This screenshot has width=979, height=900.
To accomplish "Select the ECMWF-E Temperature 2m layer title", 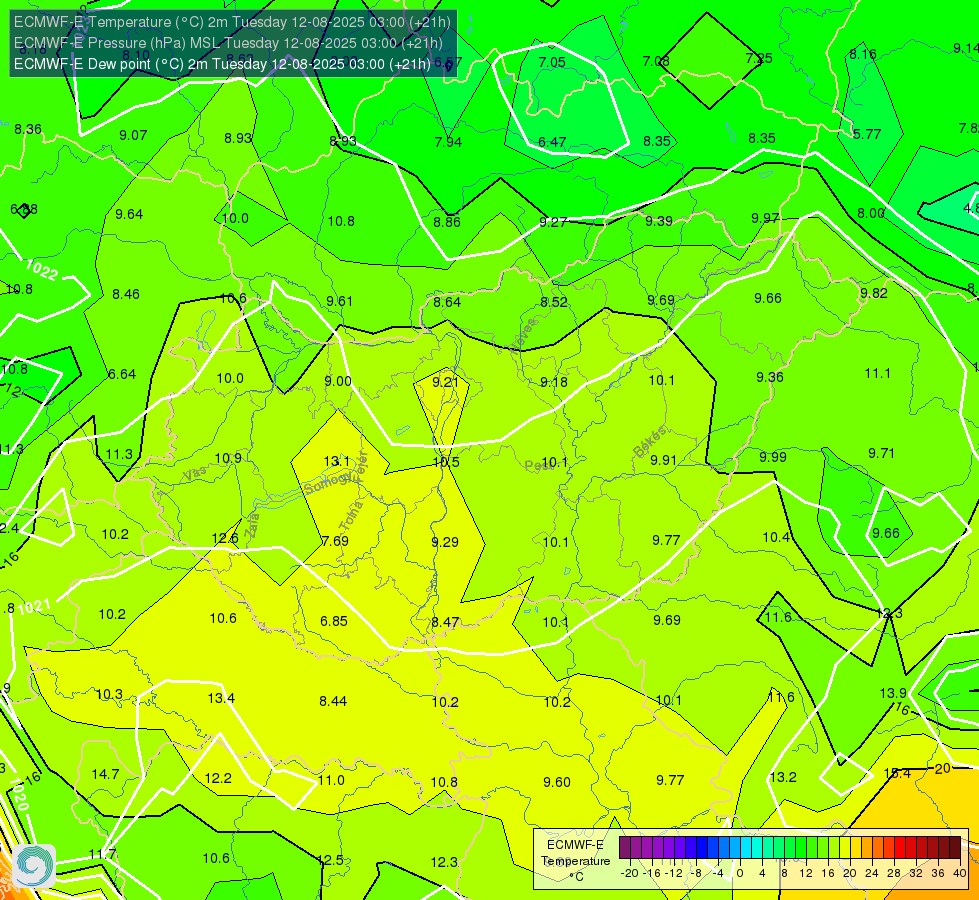I will pyautogui.click(x=232, y=22).
